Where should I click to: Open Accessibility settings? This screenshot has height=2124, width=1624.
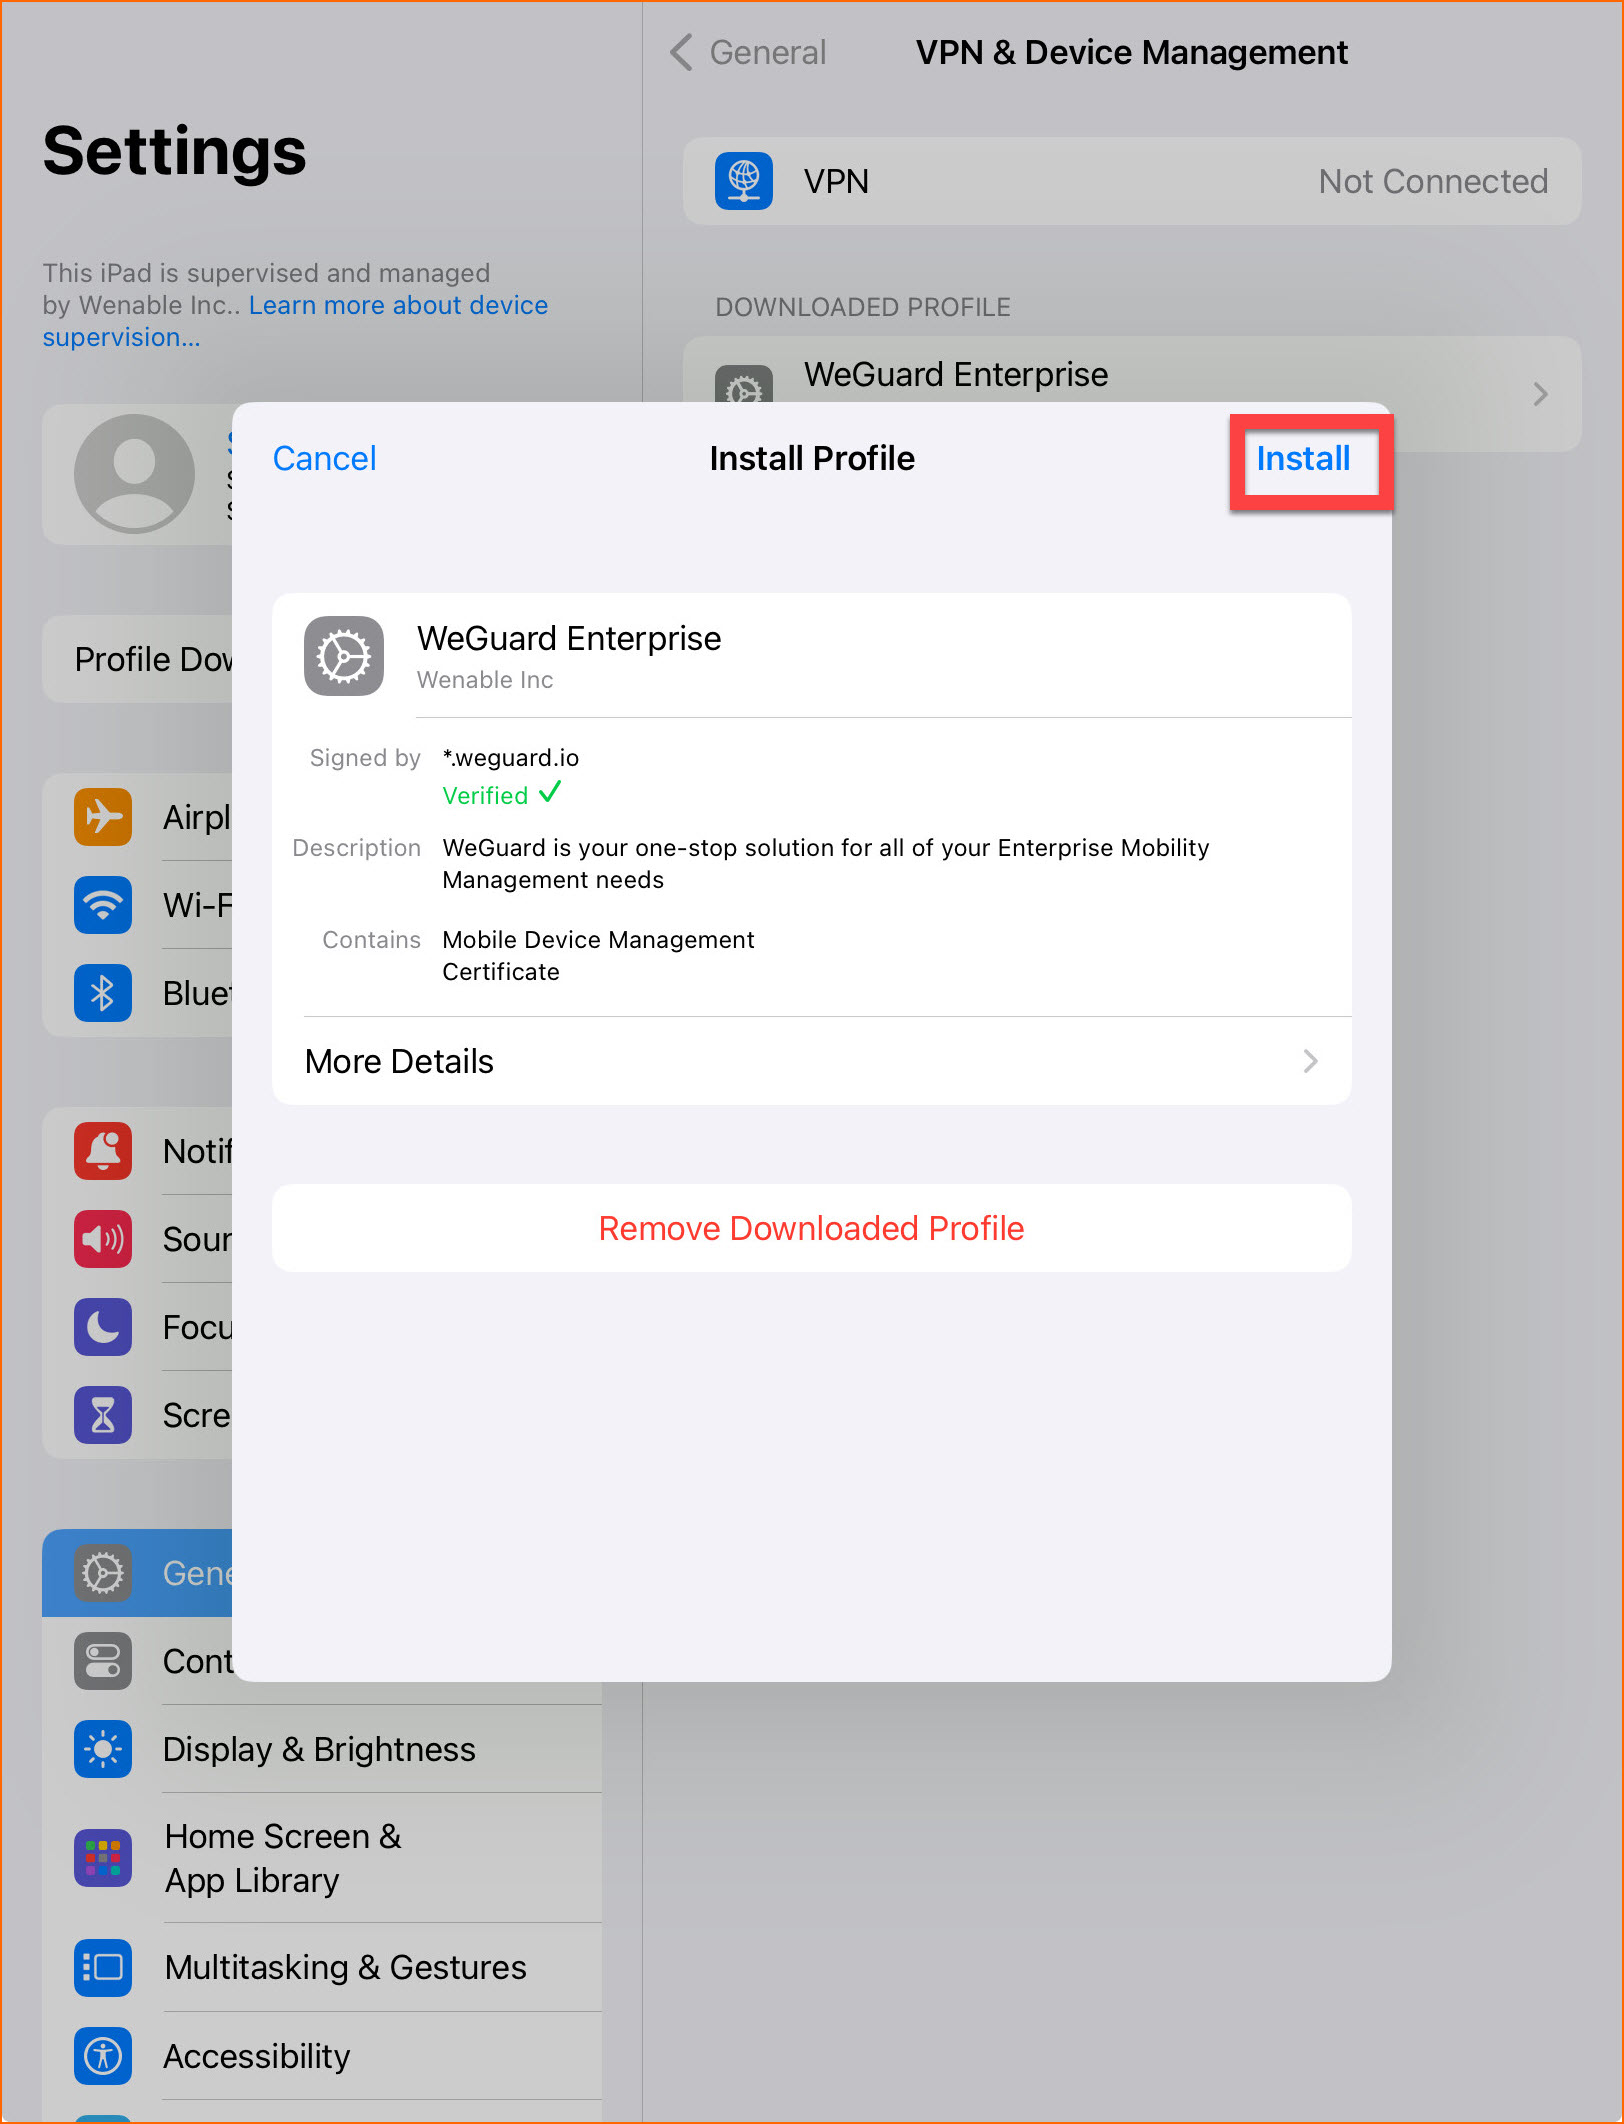322,2056
